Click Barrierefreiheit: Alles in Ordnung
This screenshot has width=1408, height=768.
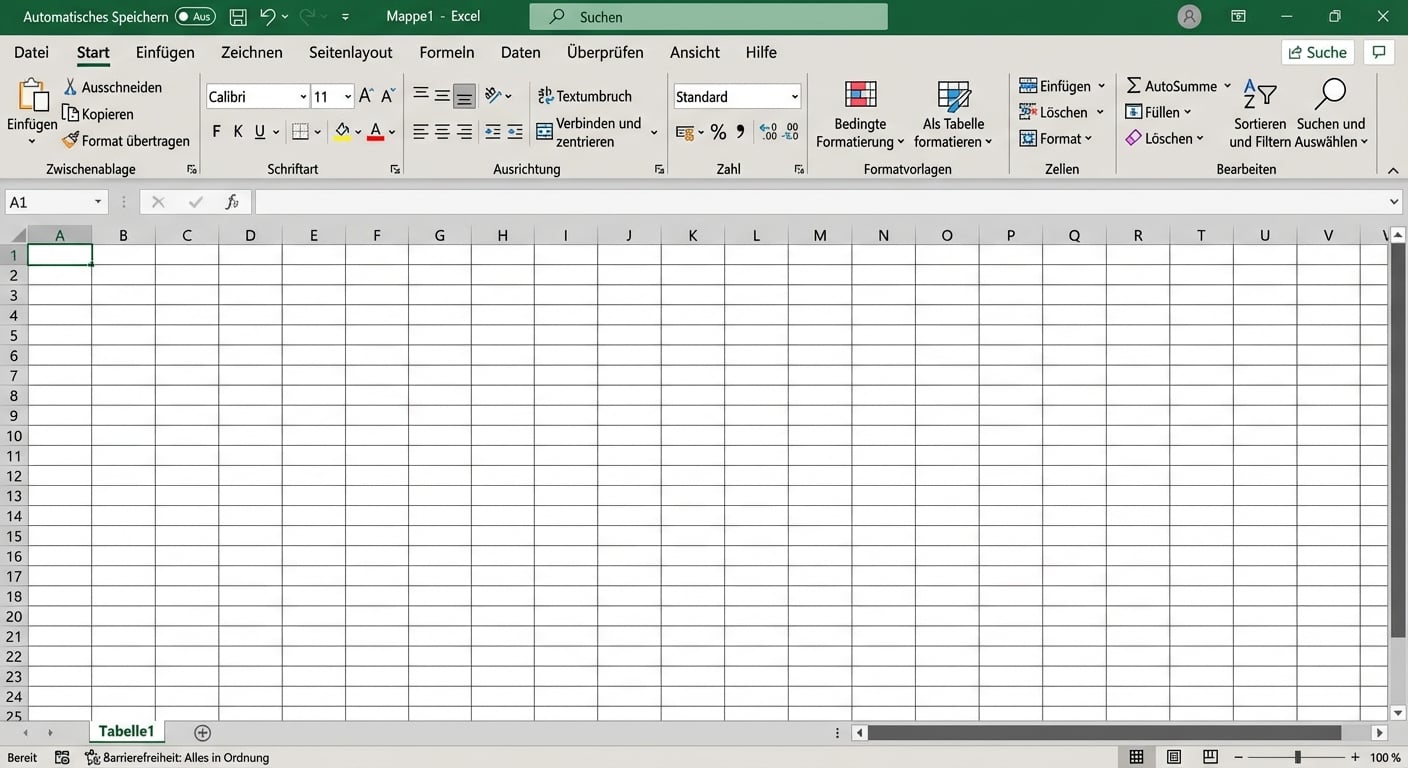click(x=177, y=758)
